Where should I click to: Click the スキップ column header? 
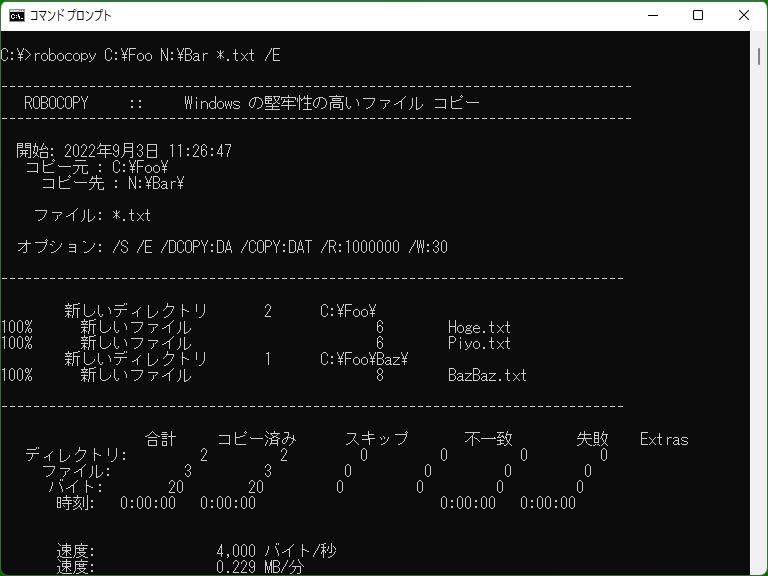coord(377,439)
